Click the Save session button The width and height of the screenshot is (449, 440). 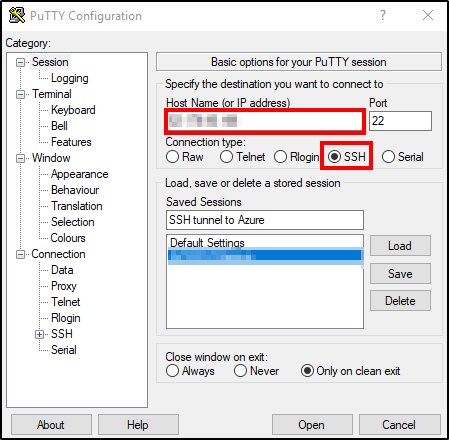[400, 274]
